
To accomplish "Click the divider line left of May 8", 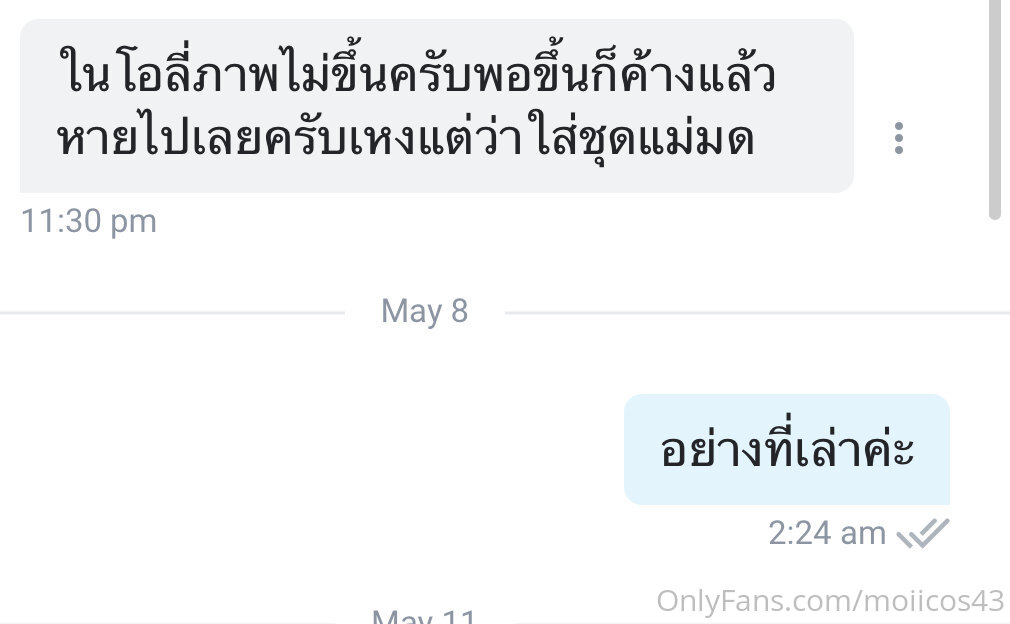I will 173,314.
